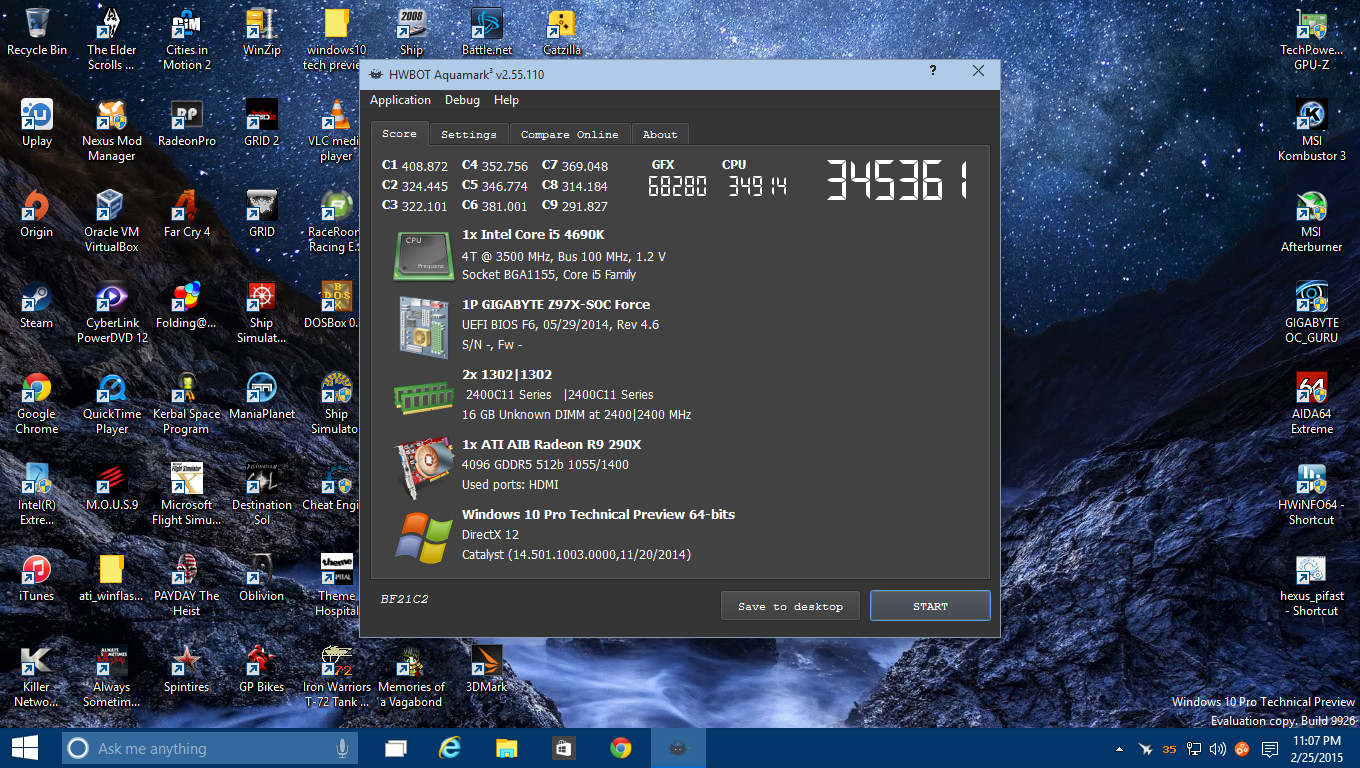Open The Elder Scrolls desktop shortcut

tap(111, 40)
